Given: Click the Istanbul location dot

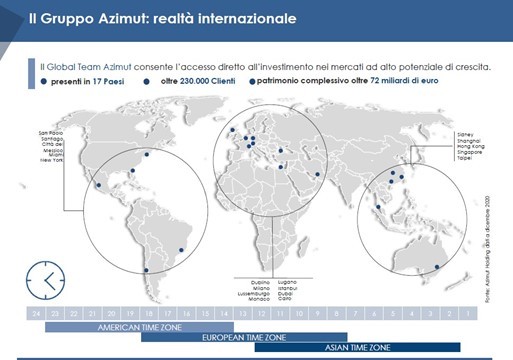Looking at the screenshot, I should click(x=281, y=151).
